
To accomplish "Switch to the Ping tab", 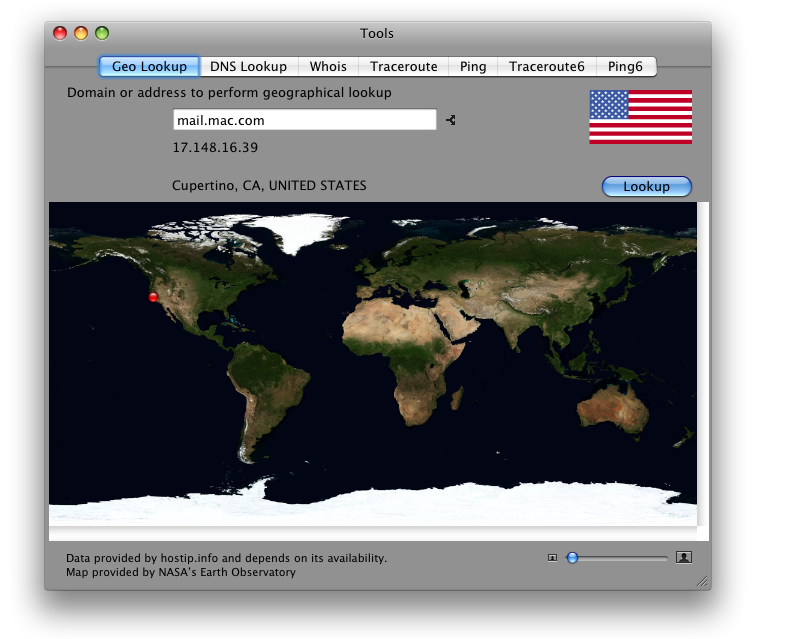I will (x=473, y=66).
